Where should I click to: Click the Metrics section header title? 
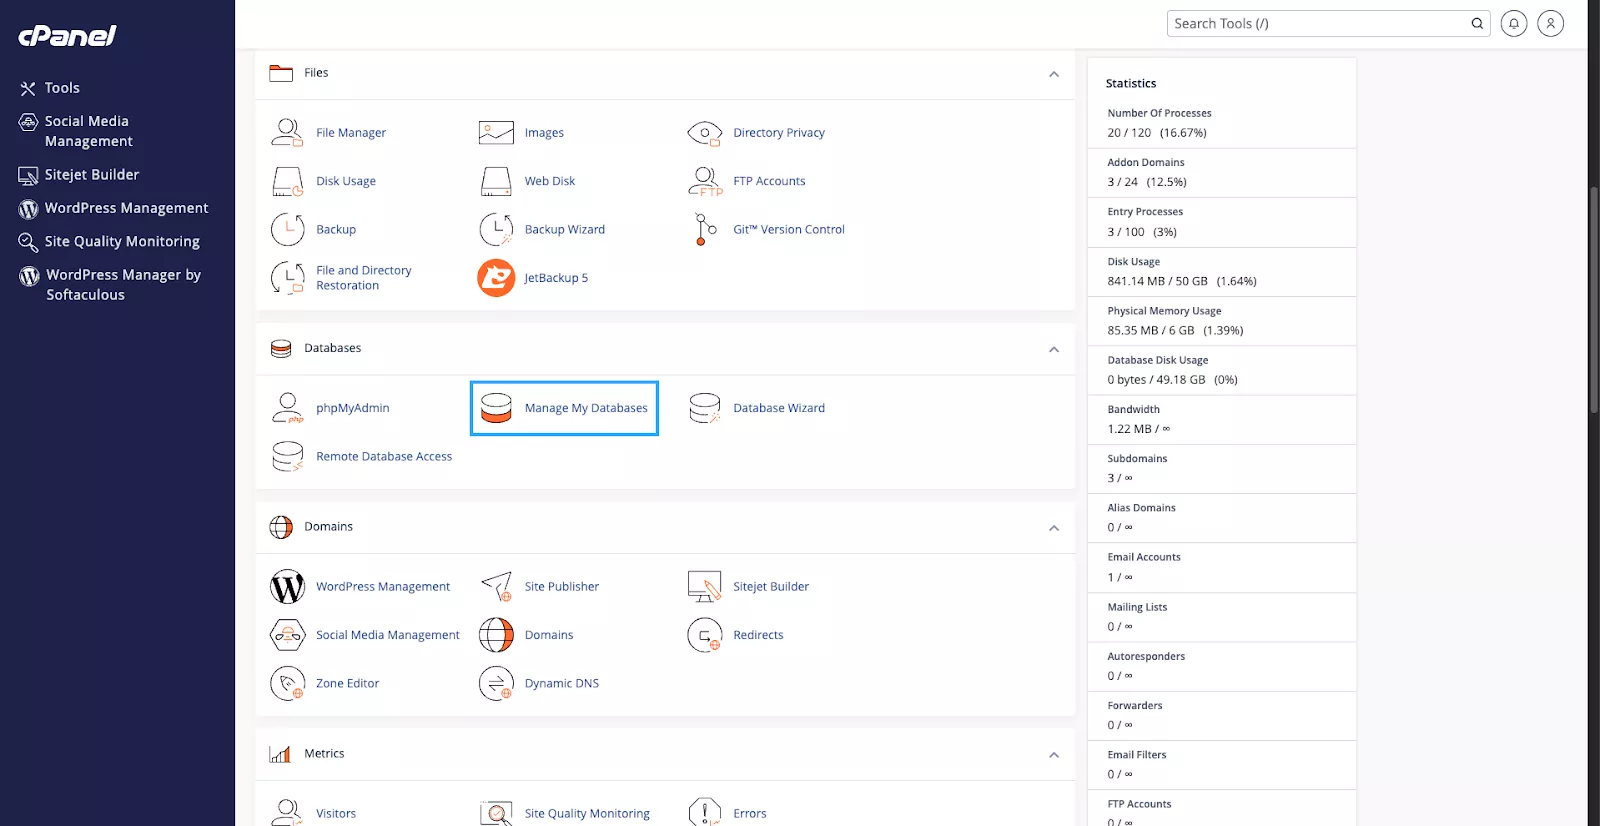(324, 753)
